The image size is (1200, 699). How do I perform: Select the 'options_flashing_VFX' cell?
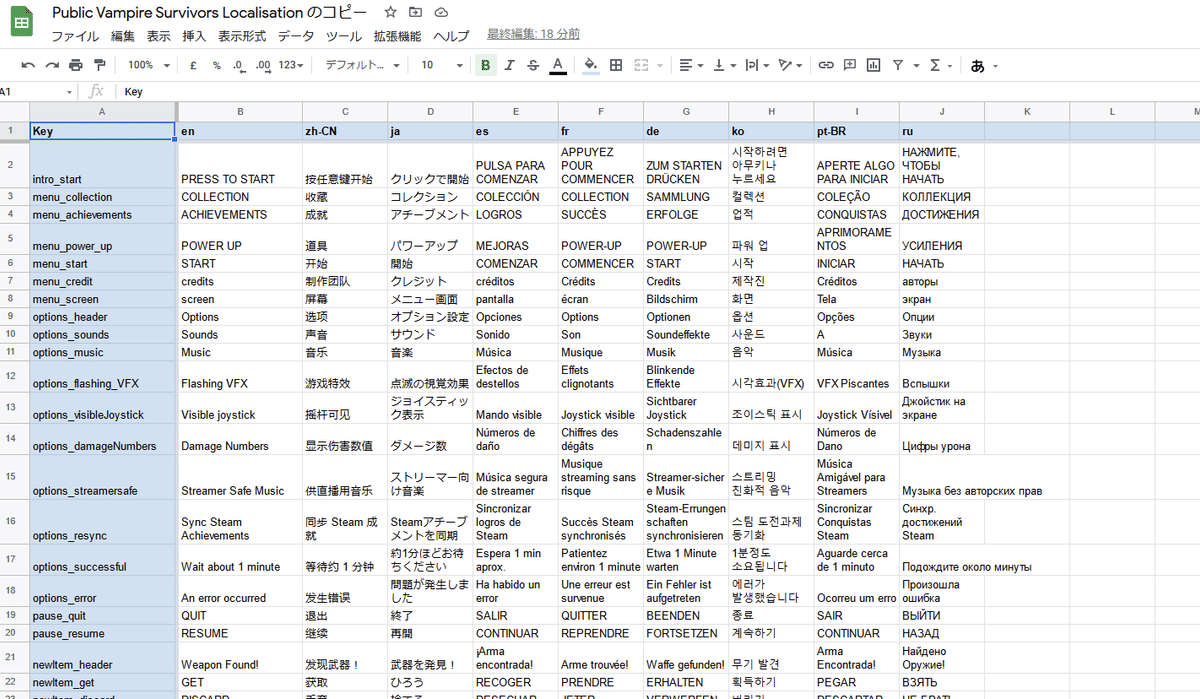pos(103,376)
